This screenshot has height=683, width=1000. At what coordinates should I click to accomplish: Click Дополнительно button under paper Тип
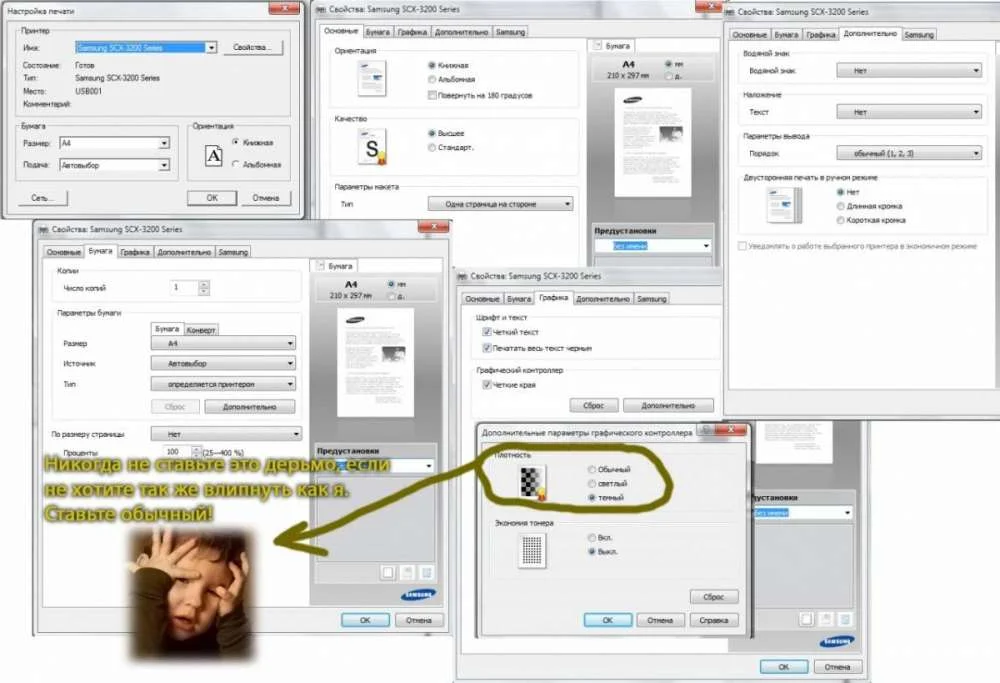[x=250, y=406]
